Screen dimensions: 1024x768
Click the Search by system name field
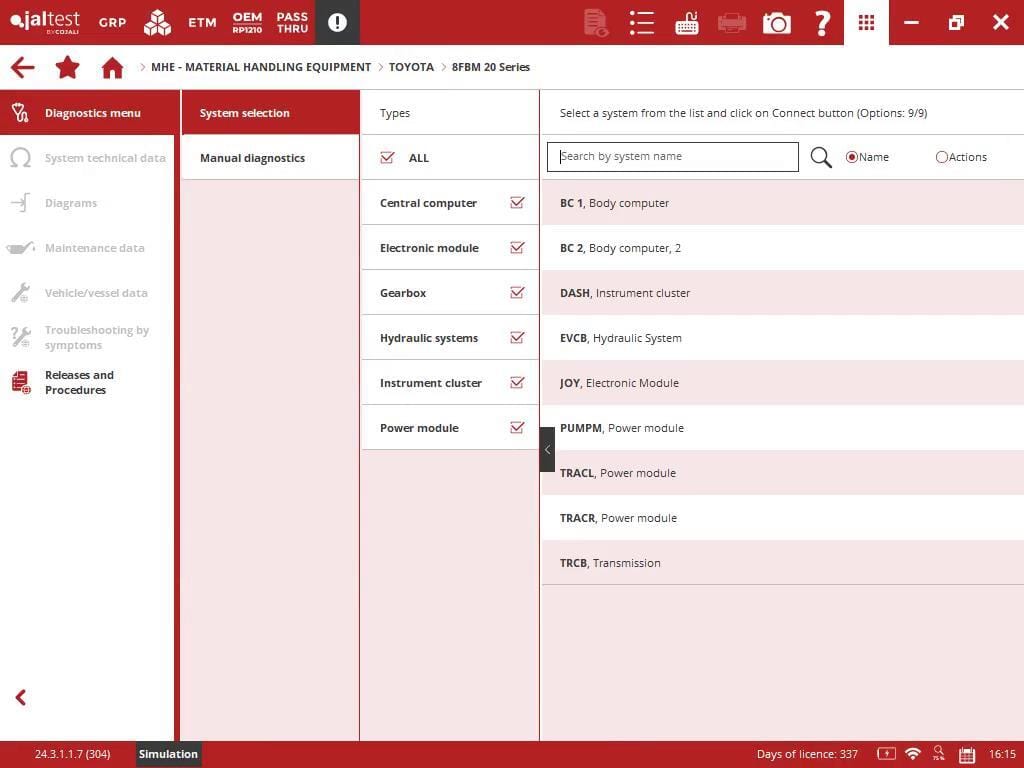click(672, 157)
